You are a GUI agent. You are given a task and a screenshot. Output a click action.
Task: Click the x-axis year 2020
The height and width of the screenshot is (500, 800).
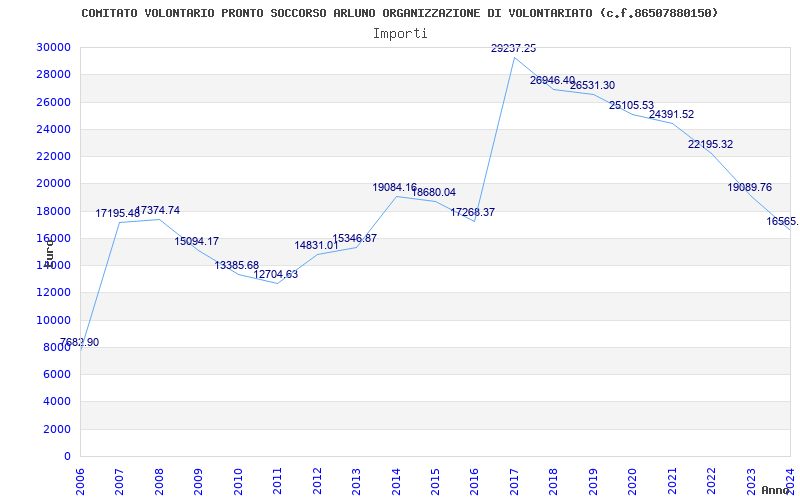tap(633, 481)
